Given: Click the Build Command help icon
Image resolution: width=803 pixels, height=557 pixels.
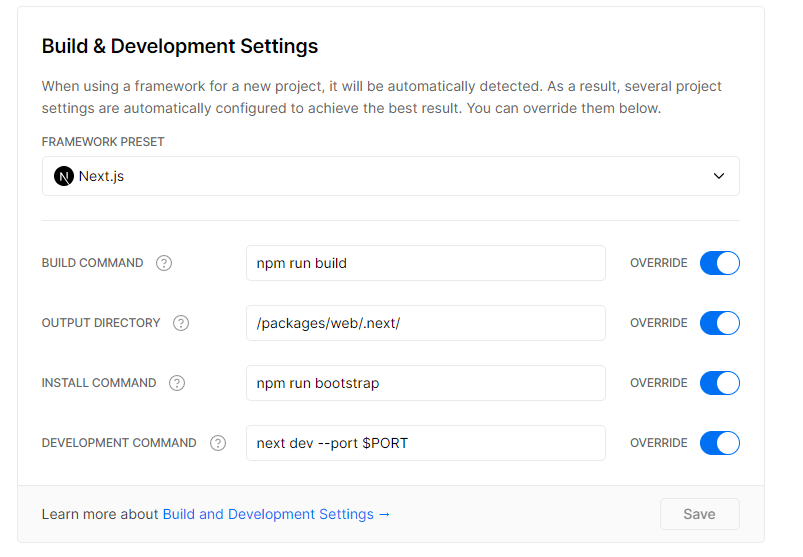Looking at the screenshot, I should 164,263.
